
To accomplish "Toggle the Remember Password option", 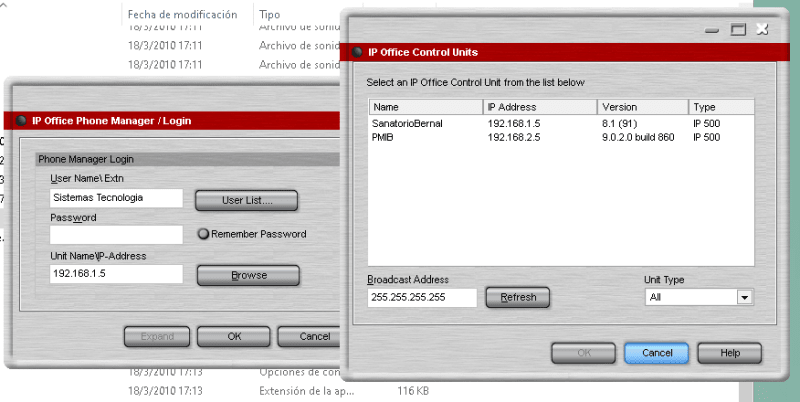I will click(x=203, y=234).
